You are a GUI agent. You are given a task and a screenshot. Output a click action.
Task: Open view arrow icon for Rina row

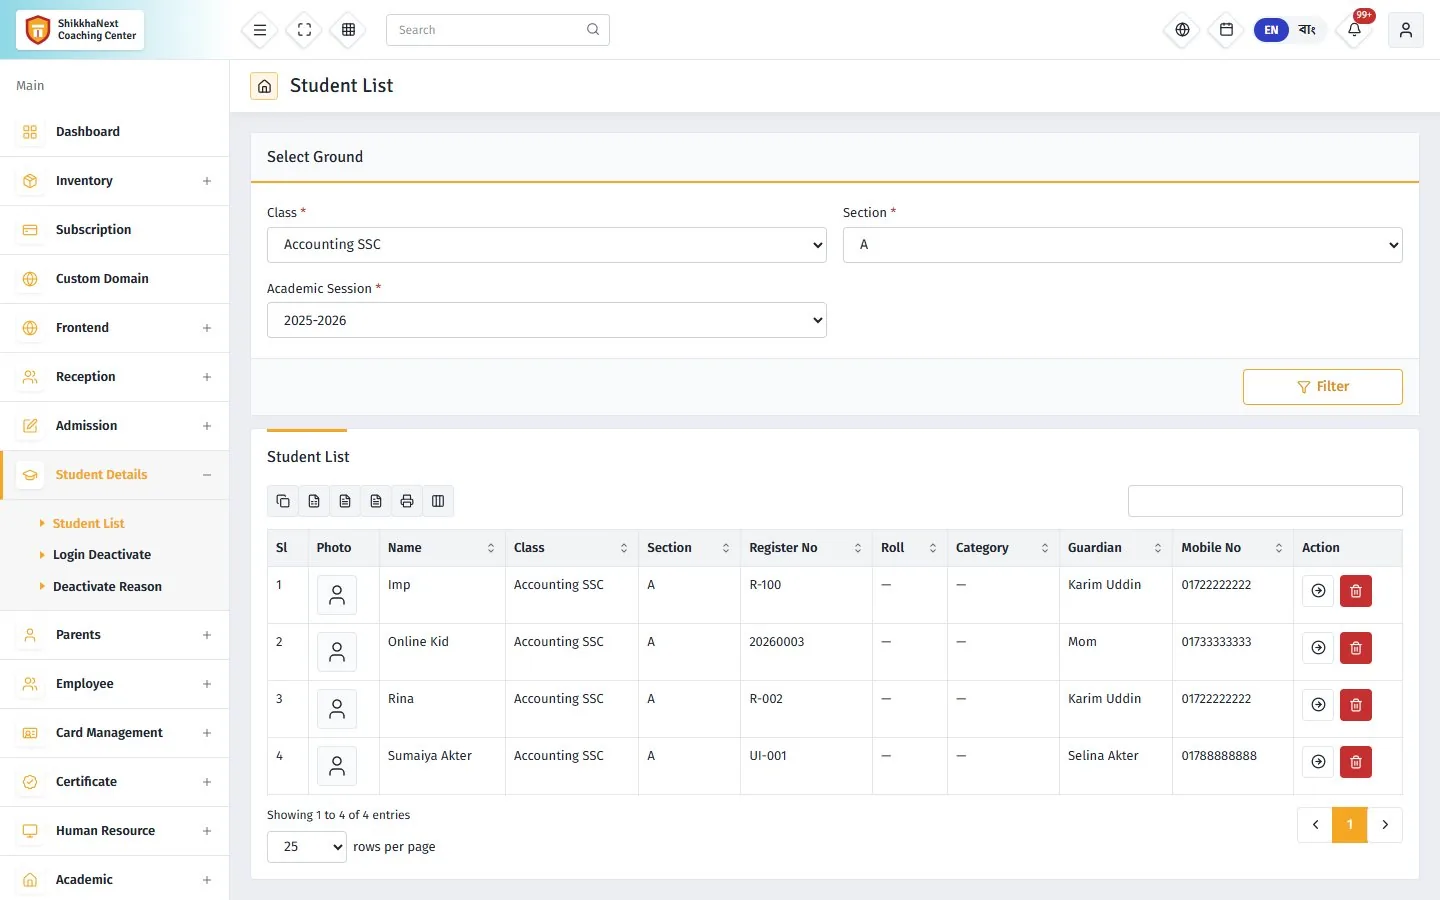click(x=1319, y=705)
